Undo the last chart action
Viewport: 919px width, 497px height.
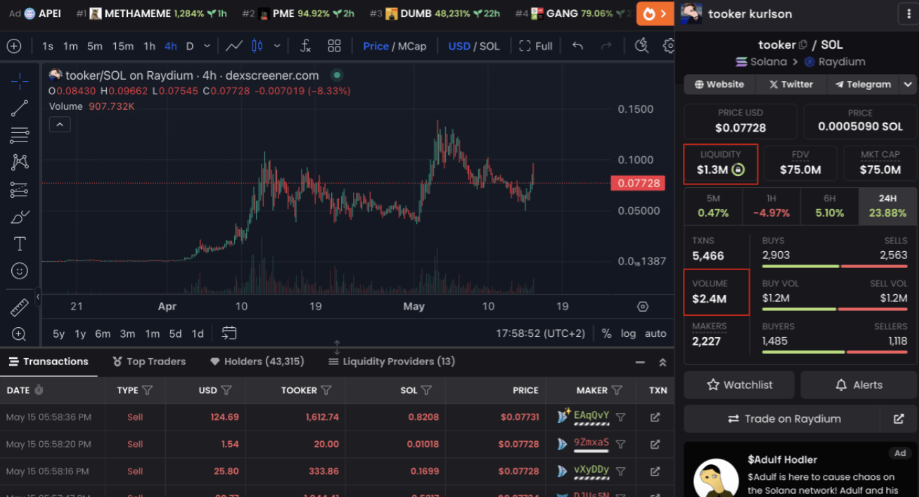point(578,46)
